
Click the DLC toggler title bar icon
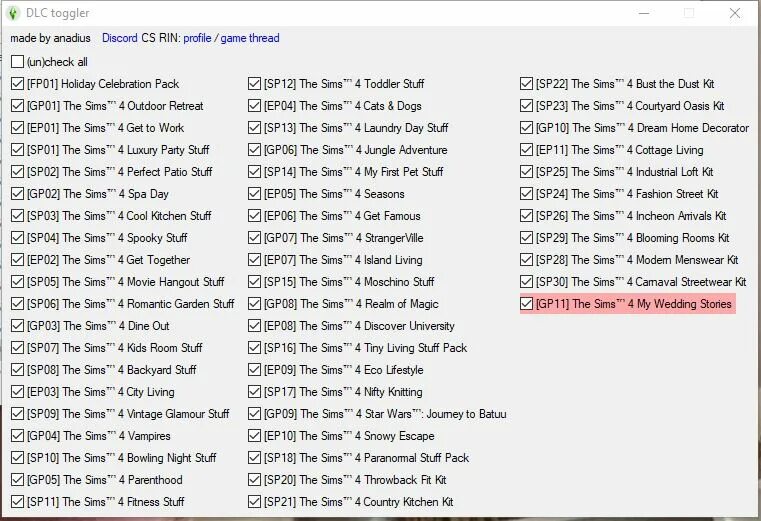tap(13, 13)
